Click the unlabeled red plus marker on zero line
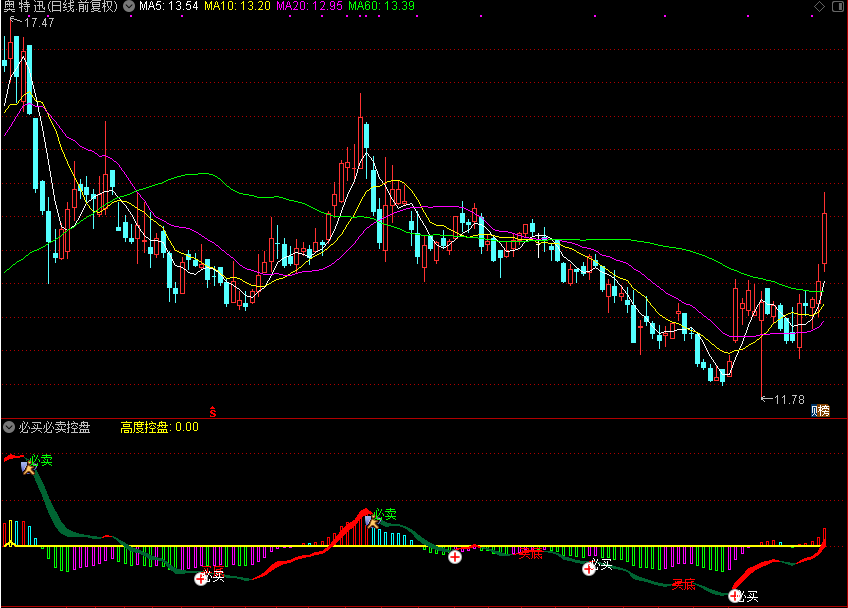Image resolution: width=848 pixels, height=608 pixels. coord(455,556)
